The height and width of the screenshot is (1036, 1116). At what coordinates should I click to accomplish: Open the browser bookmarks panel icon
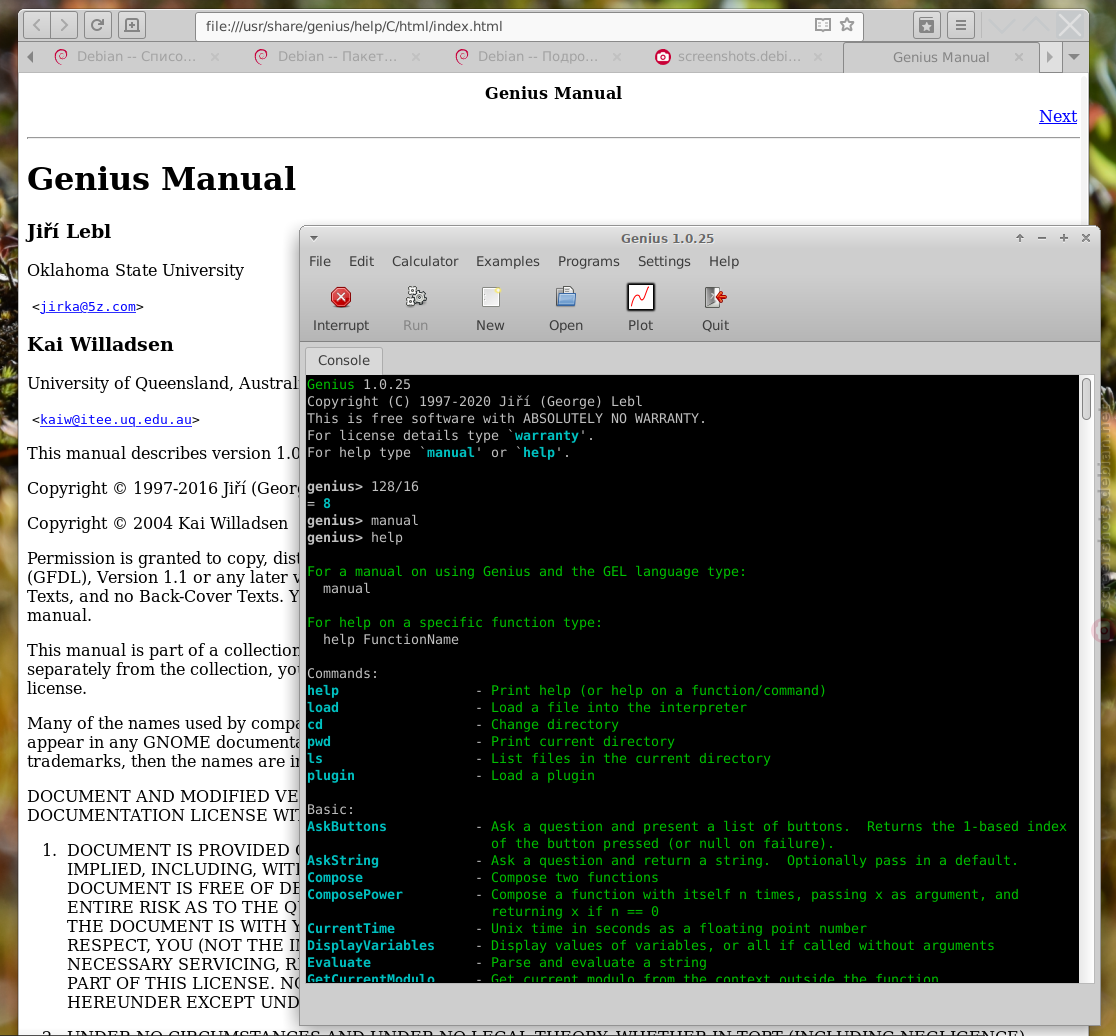coord(927,26)
